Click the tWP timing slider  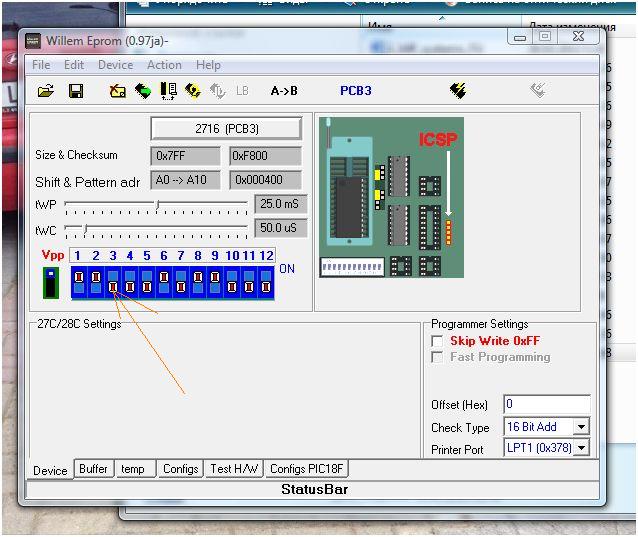pyautogui.click(x=156, y=204)
